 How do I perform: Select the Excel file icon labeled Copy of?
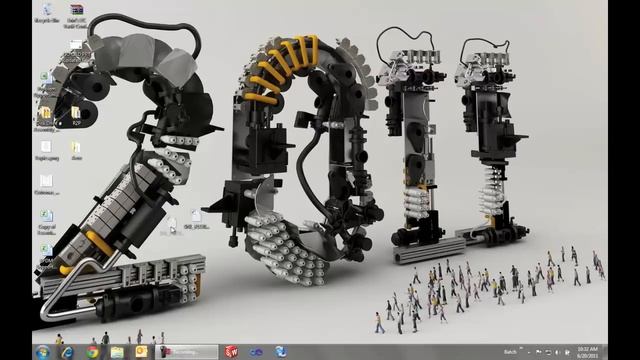47,222
